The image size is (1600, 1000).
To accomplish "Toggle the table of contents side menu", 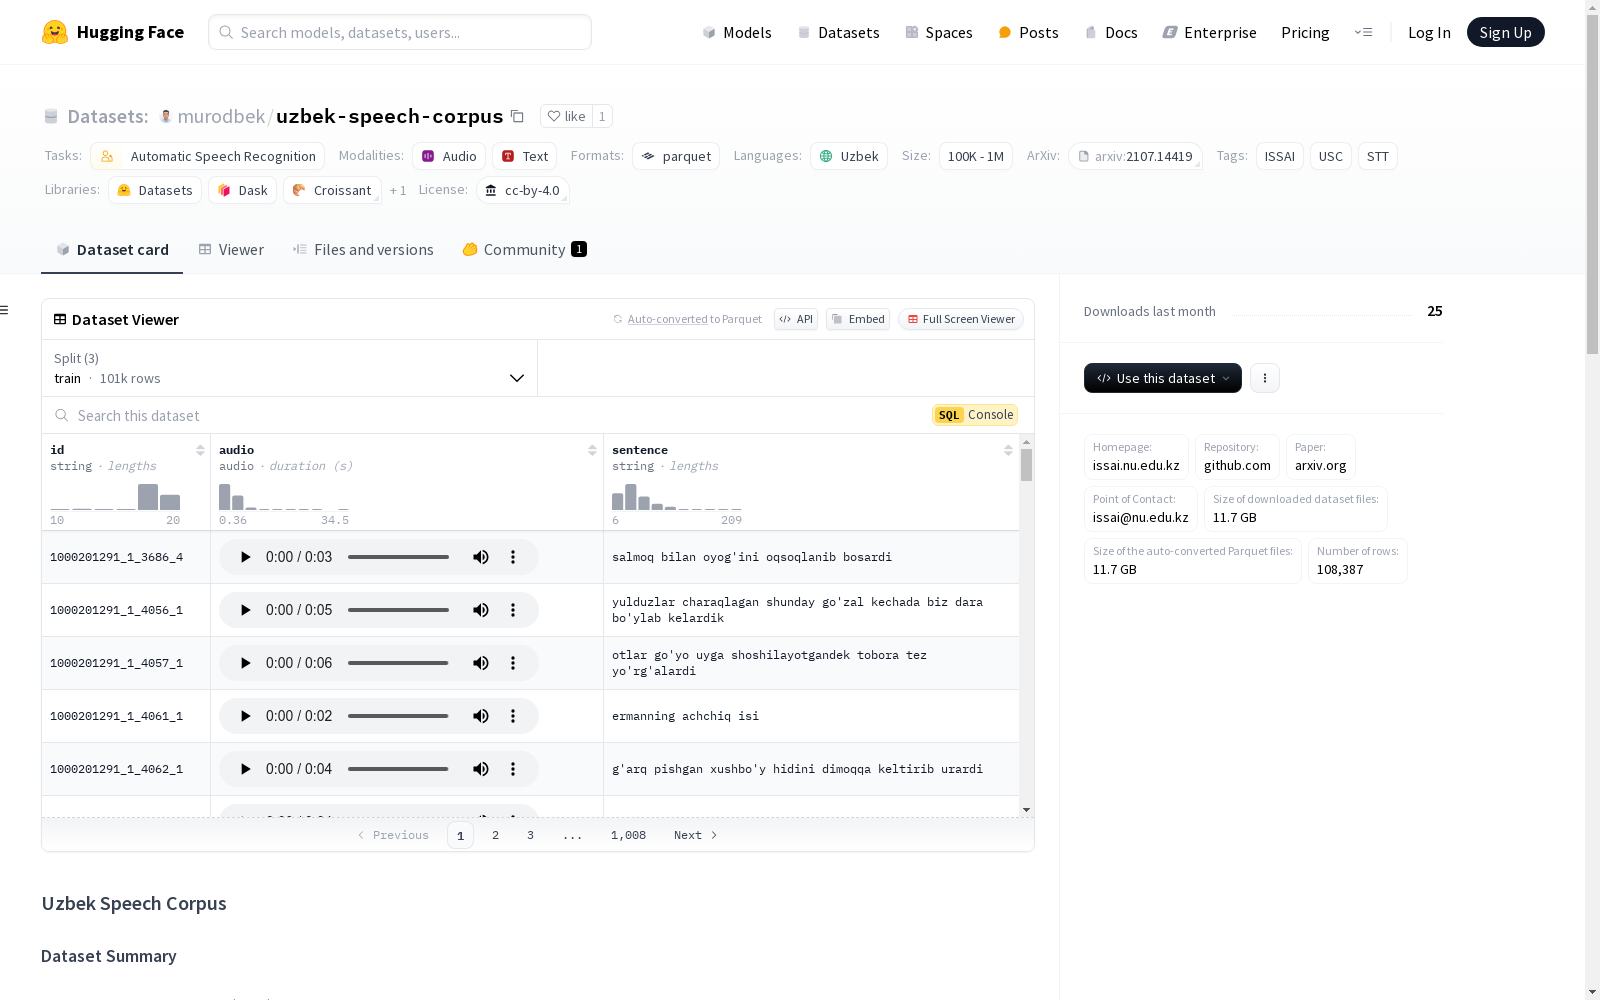I will (5, 310).
